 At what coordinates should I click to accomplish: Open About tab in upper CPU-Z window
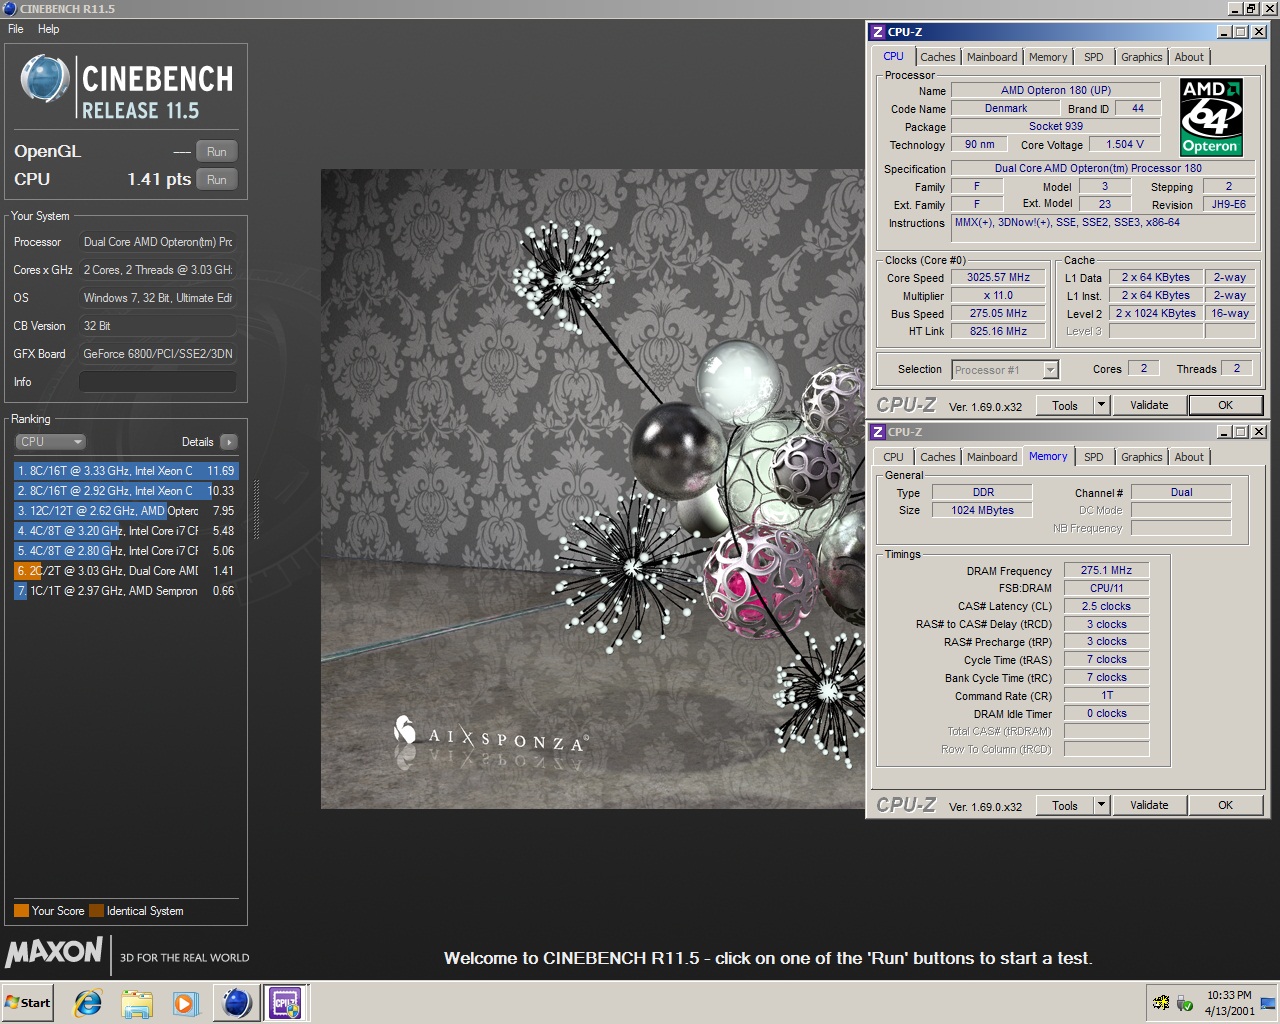point(1189,57)
